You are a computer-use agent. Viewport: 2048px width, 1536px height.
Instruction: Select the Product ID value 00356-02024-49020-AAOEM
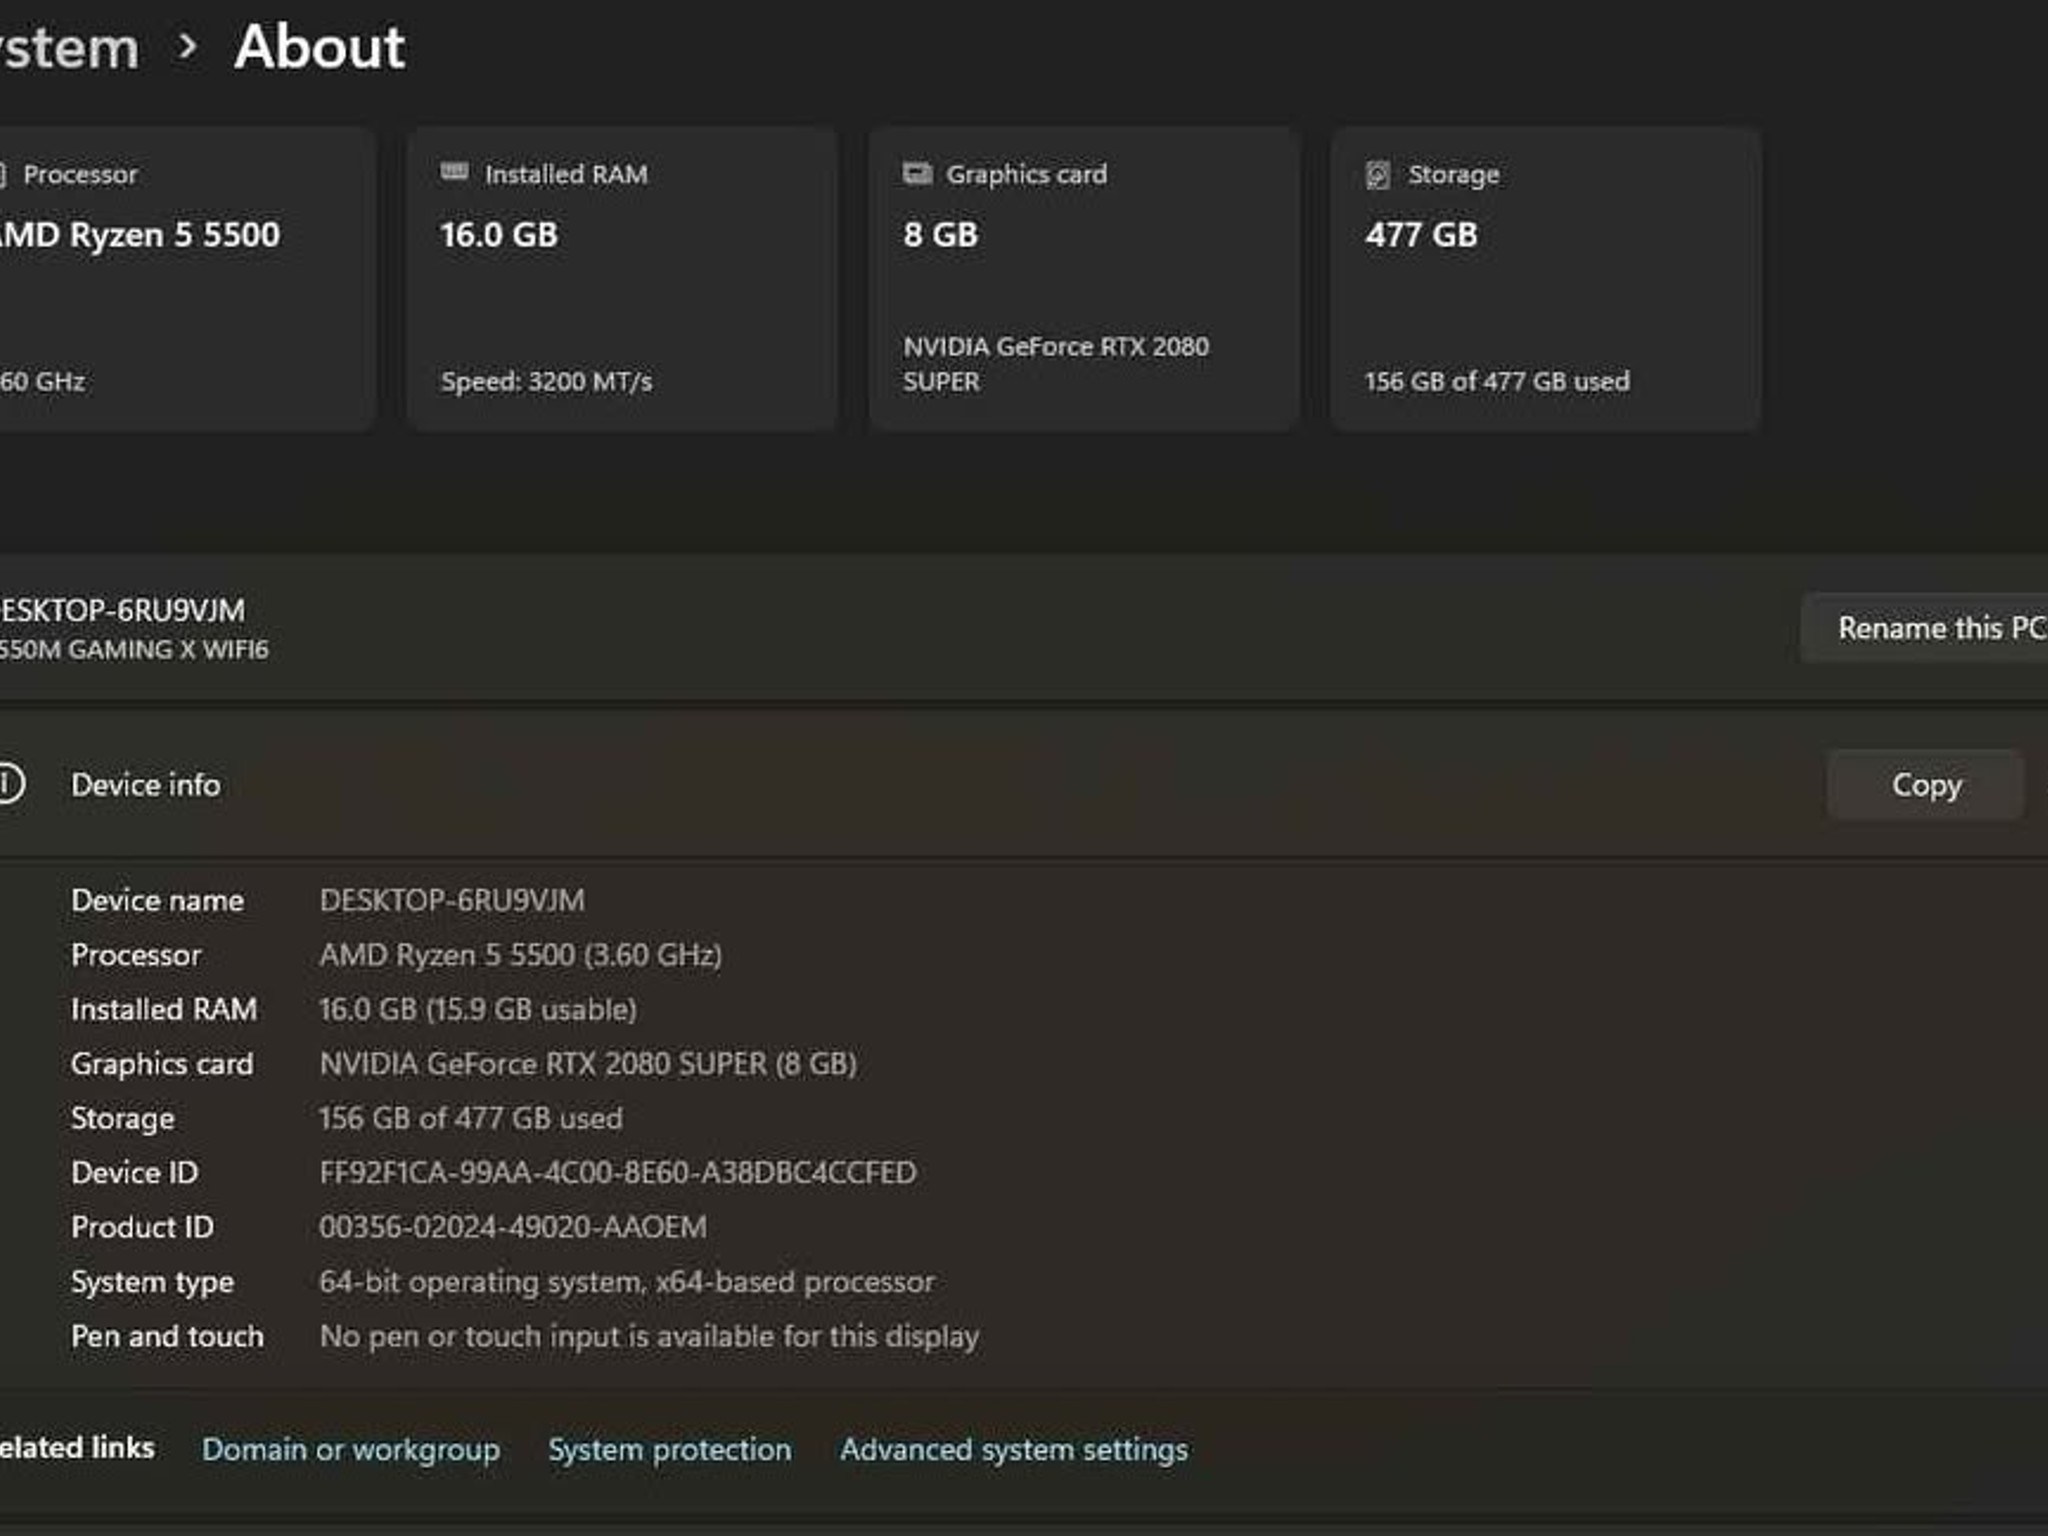(512, 1227)
